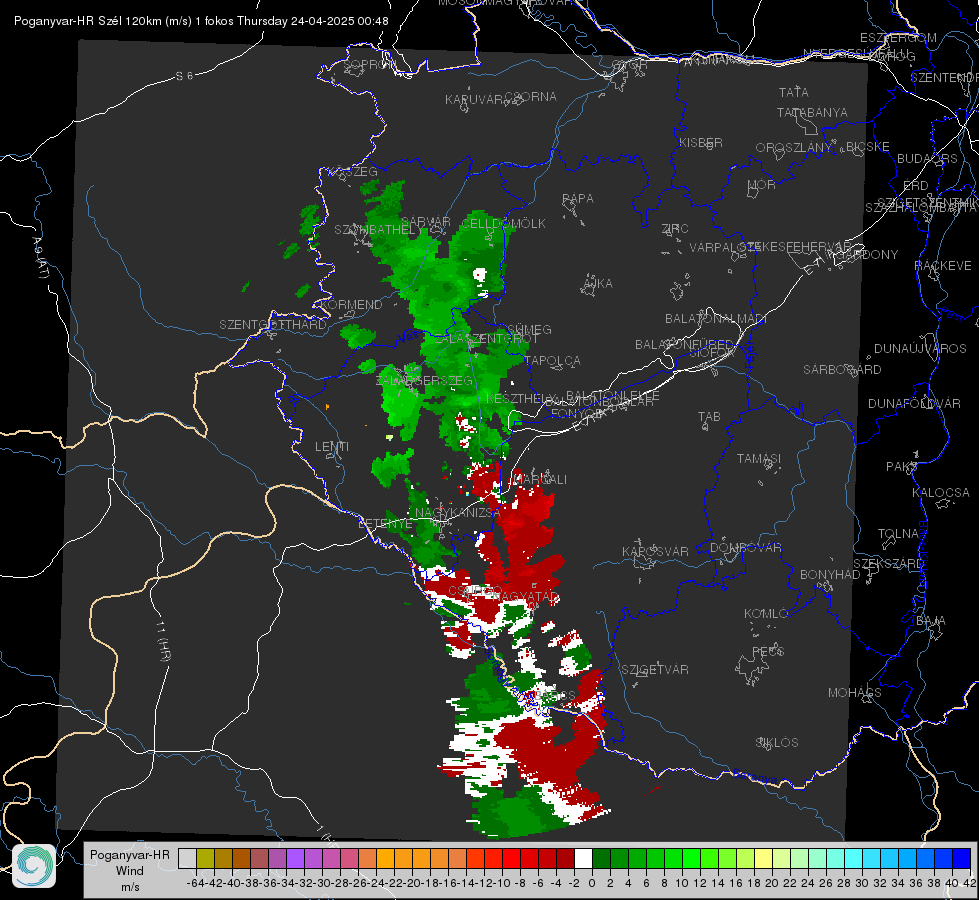Click the swirl logo icon beside the legend
979x900 pixels.
tap(34, 865)
